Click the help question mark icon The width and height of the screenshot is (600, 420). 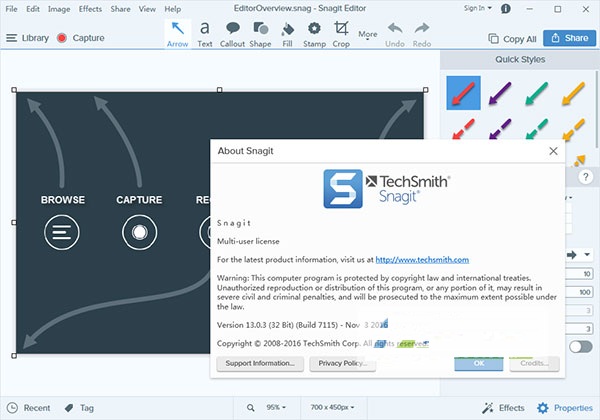(x=585, y=177)
